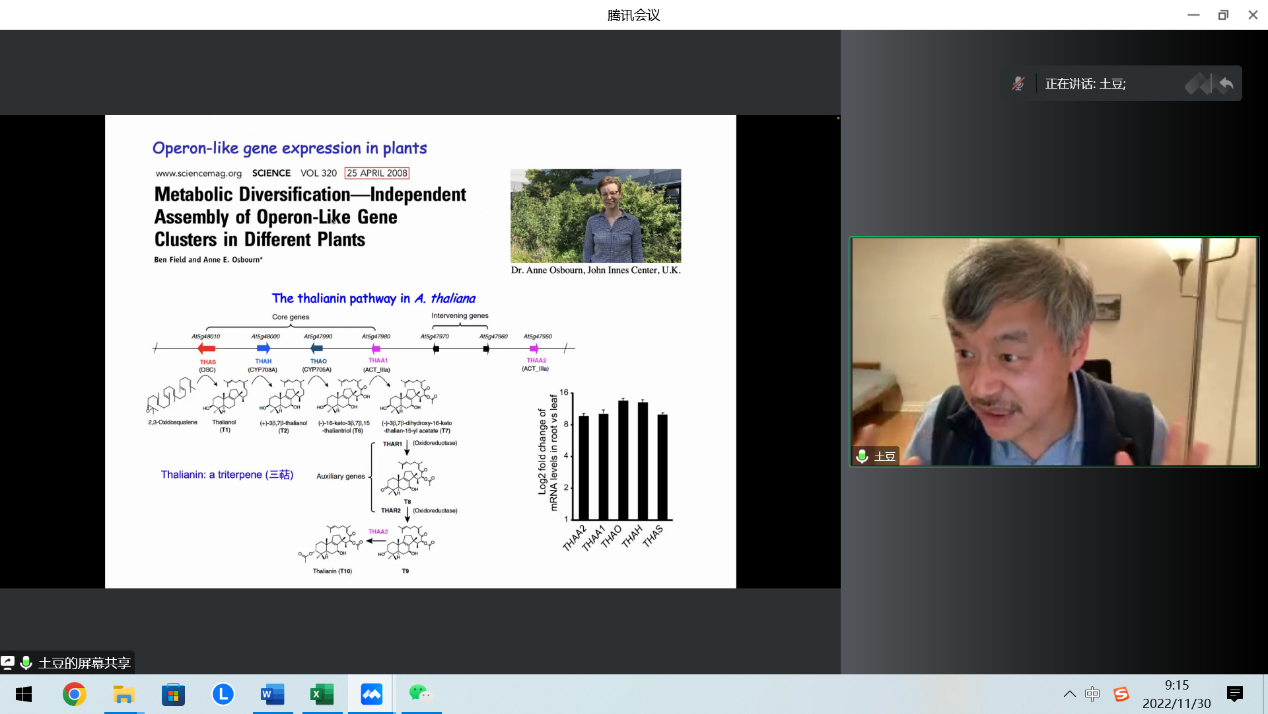Click the 'Thalianin: a triterpene' text
Screen dimensions: 1268x714
coord(227,474)
